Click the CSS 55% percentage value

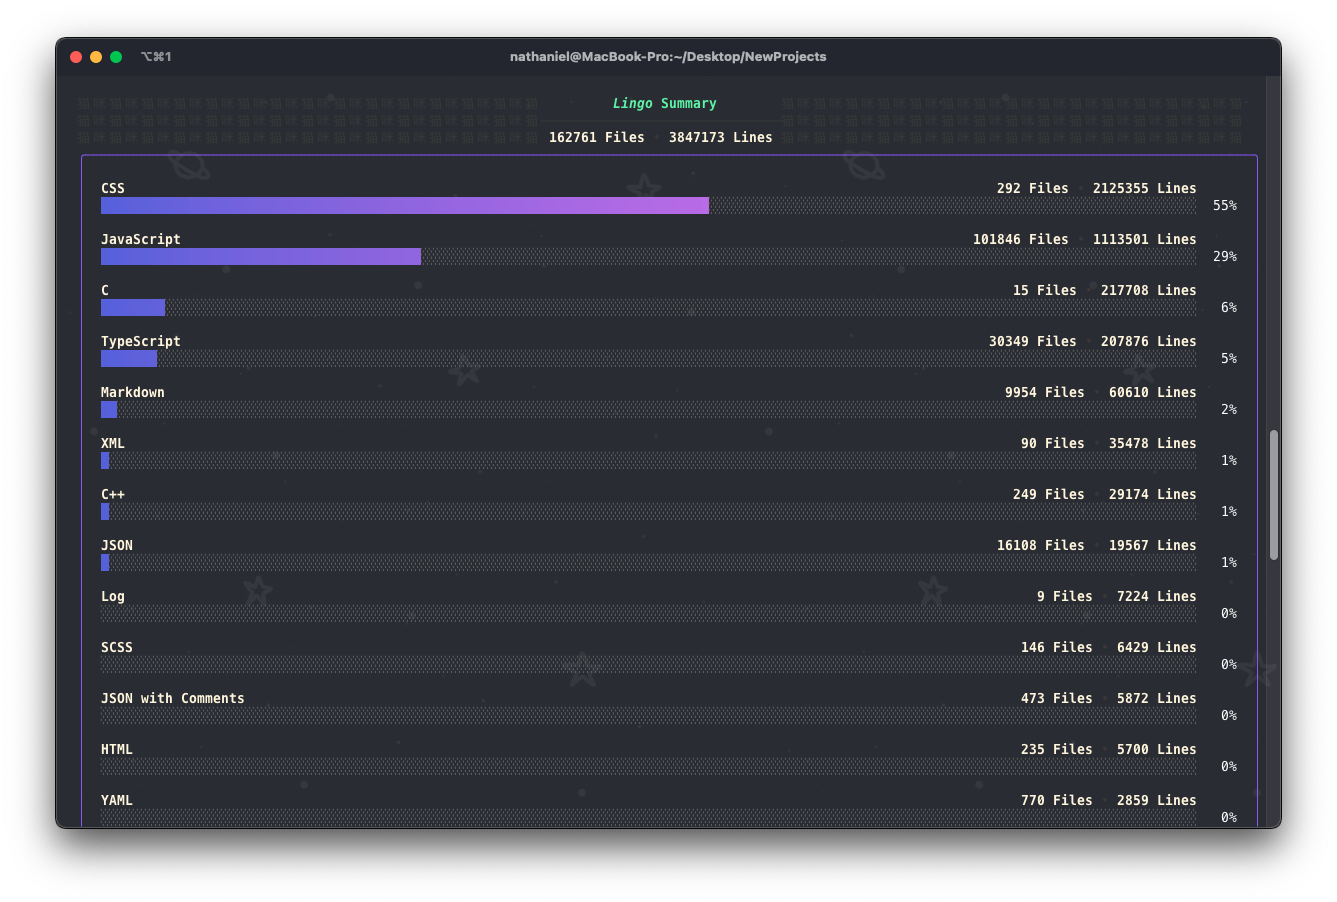pyautogui.click(x=1229, y=205)
